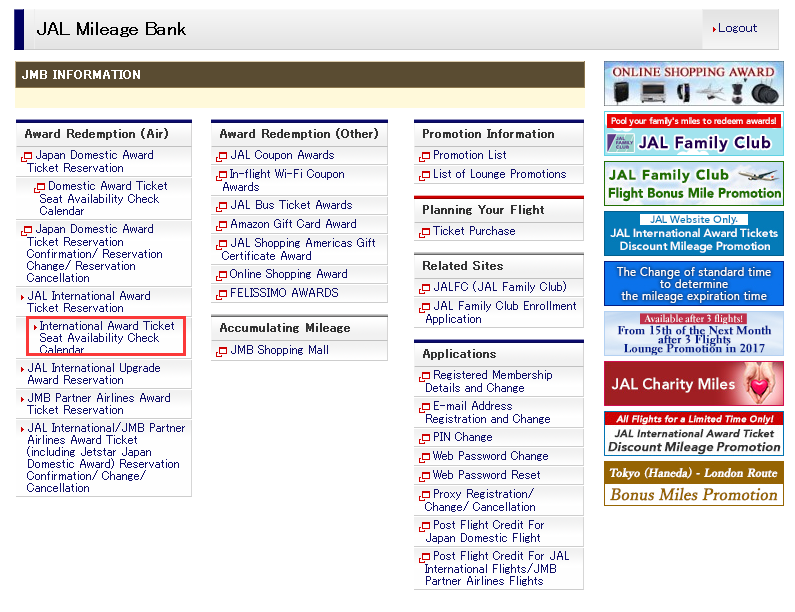The height and width of the screenshot is (612, 795).
Task: Click JAL Family Club pool miles banner
Action: pyautogui.click(x=694, y=134)
